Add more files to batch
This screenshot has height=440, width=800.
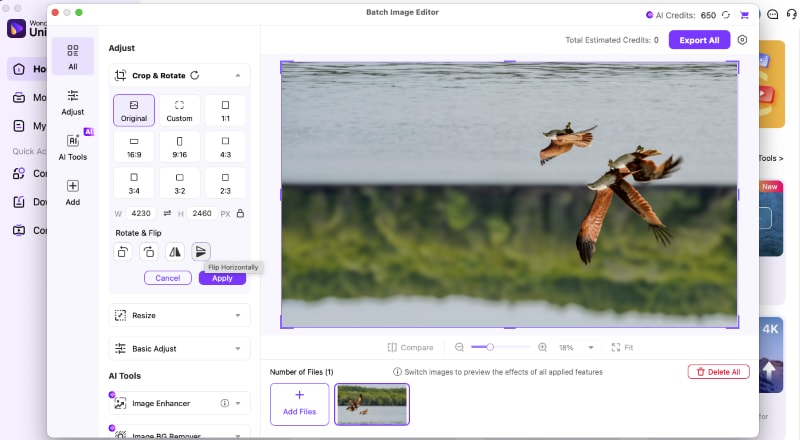click(x=299, y=404)
